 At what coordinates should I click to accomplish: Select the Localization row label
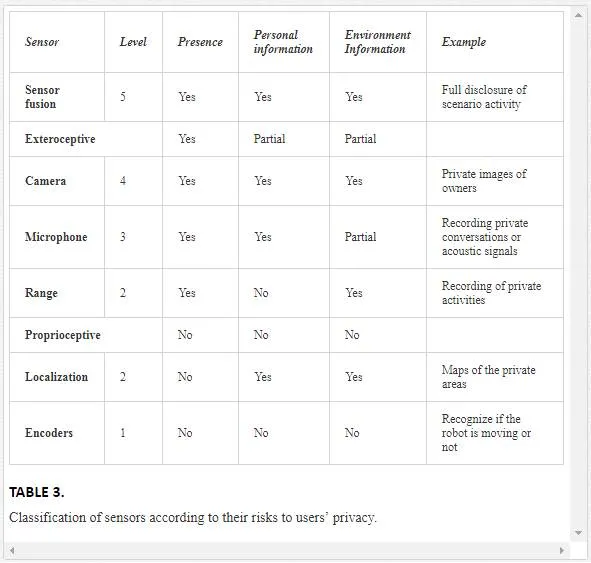pyautogui.click(x=57, y=377)
